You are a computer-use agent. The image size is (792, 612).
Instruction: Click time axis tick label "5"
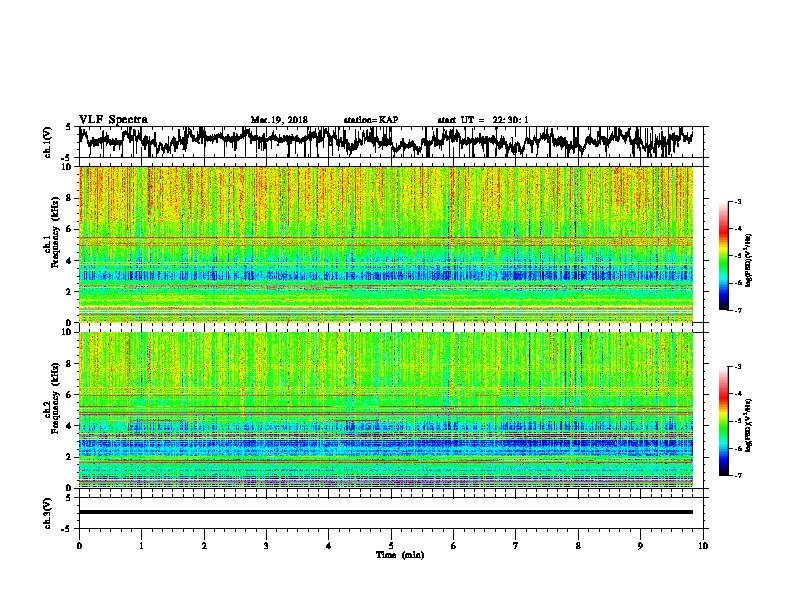click(391, 546)
